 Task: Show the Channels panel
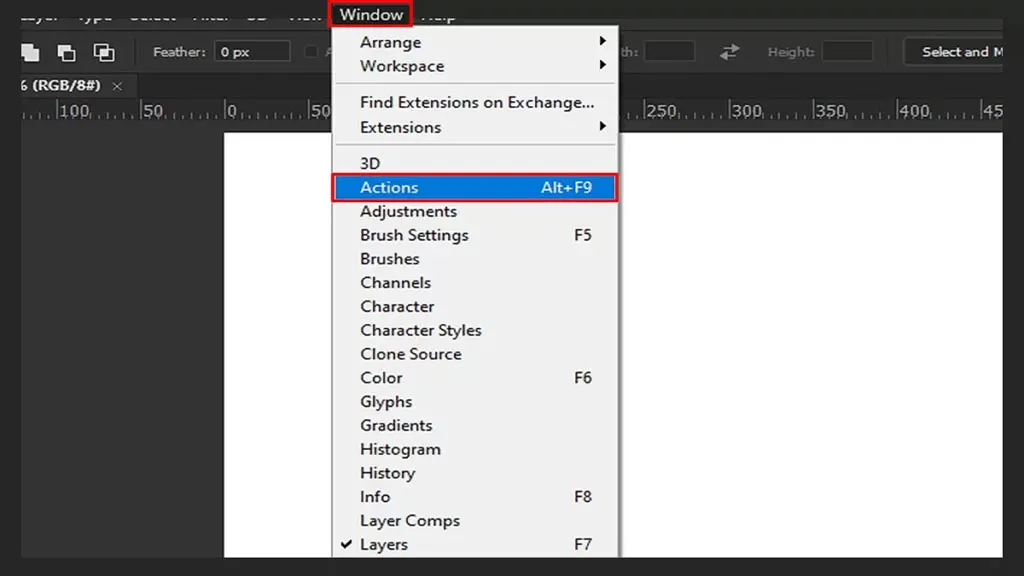pyautogui.click(x=475, y=283)
